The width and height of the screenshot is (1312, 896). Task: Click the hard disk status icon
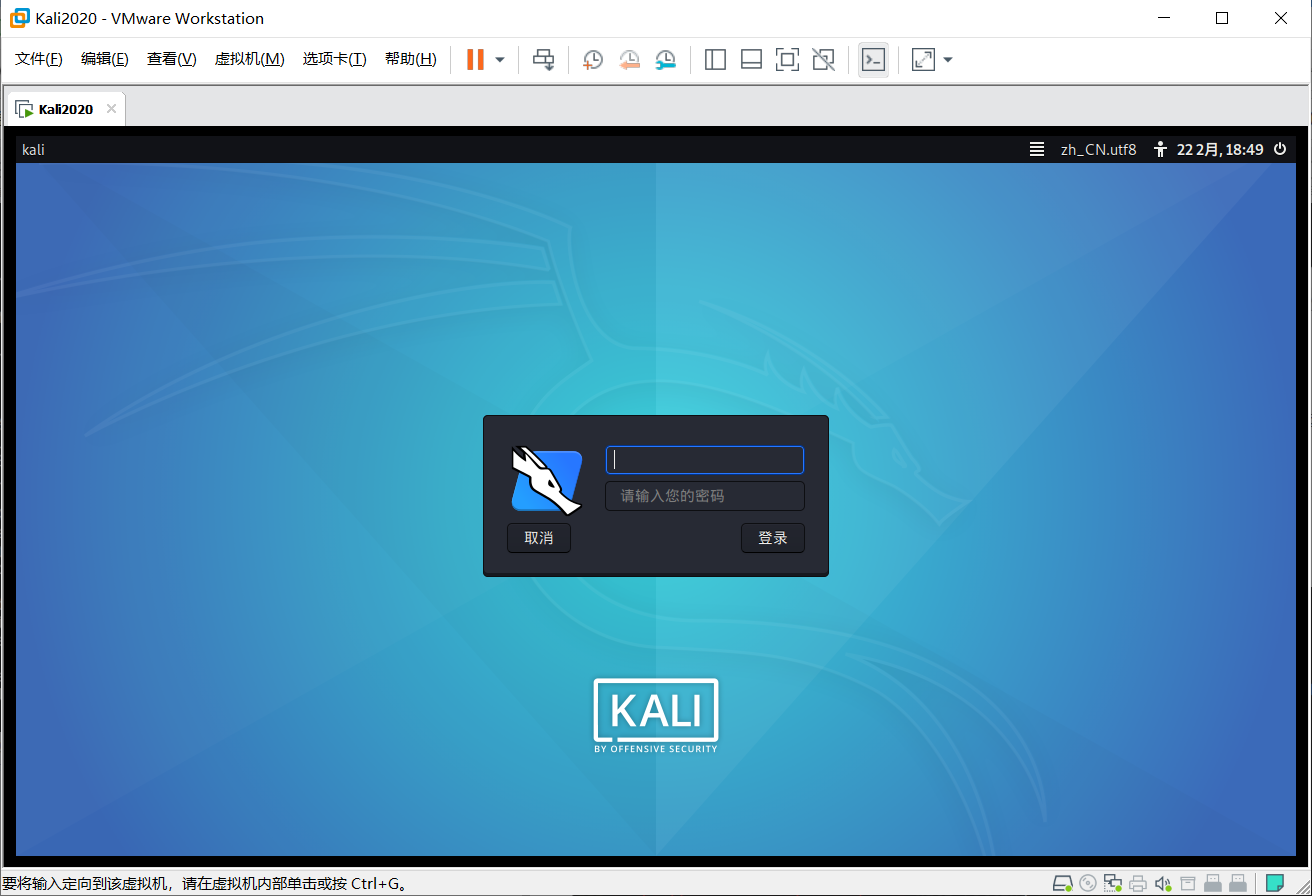pyautogui.click(x=1063, y=883)
